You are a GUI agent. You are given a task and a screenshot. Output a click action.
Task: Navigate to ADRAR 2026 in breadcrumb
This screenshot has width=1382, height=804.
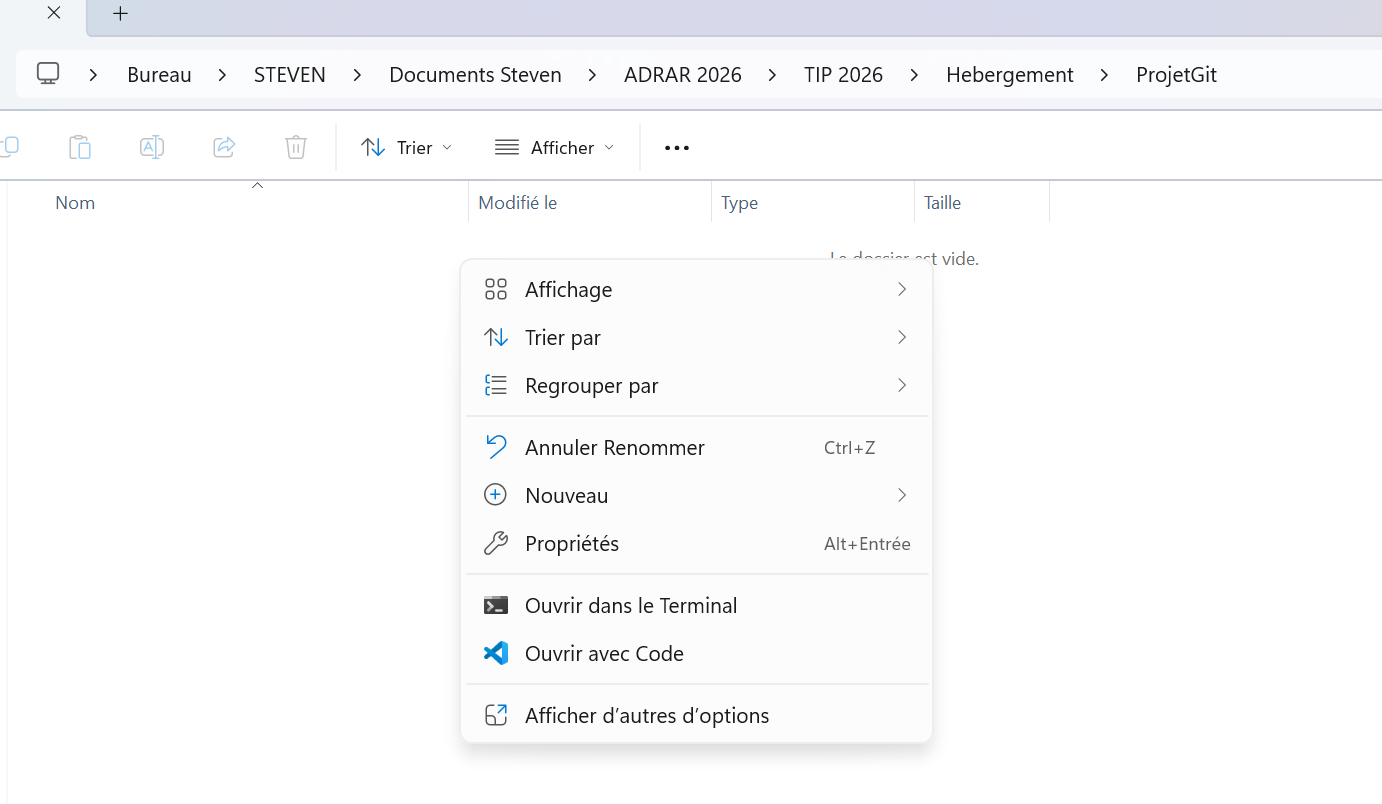click(x=683, y=75)
